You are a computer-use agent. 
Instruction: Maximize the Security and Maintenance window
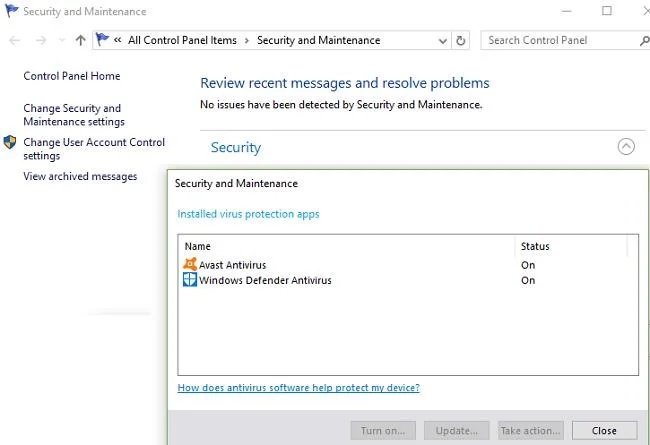[x=607, y=11]
